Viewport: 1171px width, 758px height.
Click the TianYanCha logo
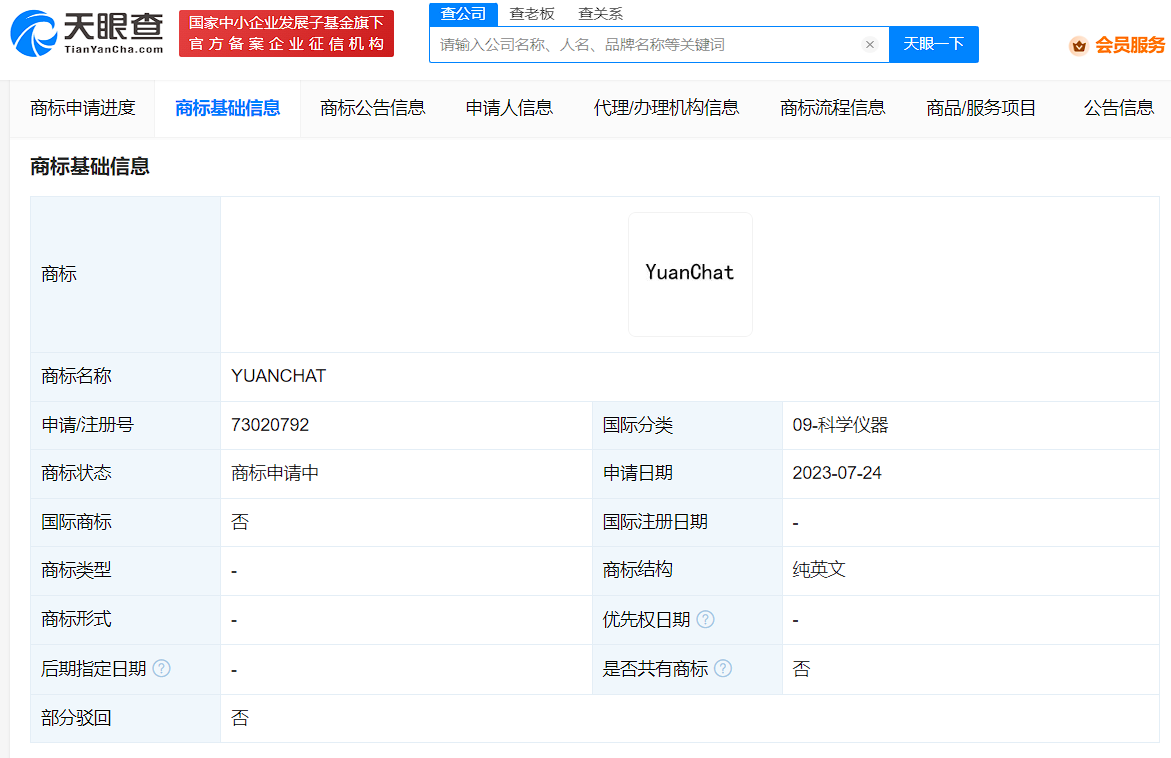click(87, 33)
